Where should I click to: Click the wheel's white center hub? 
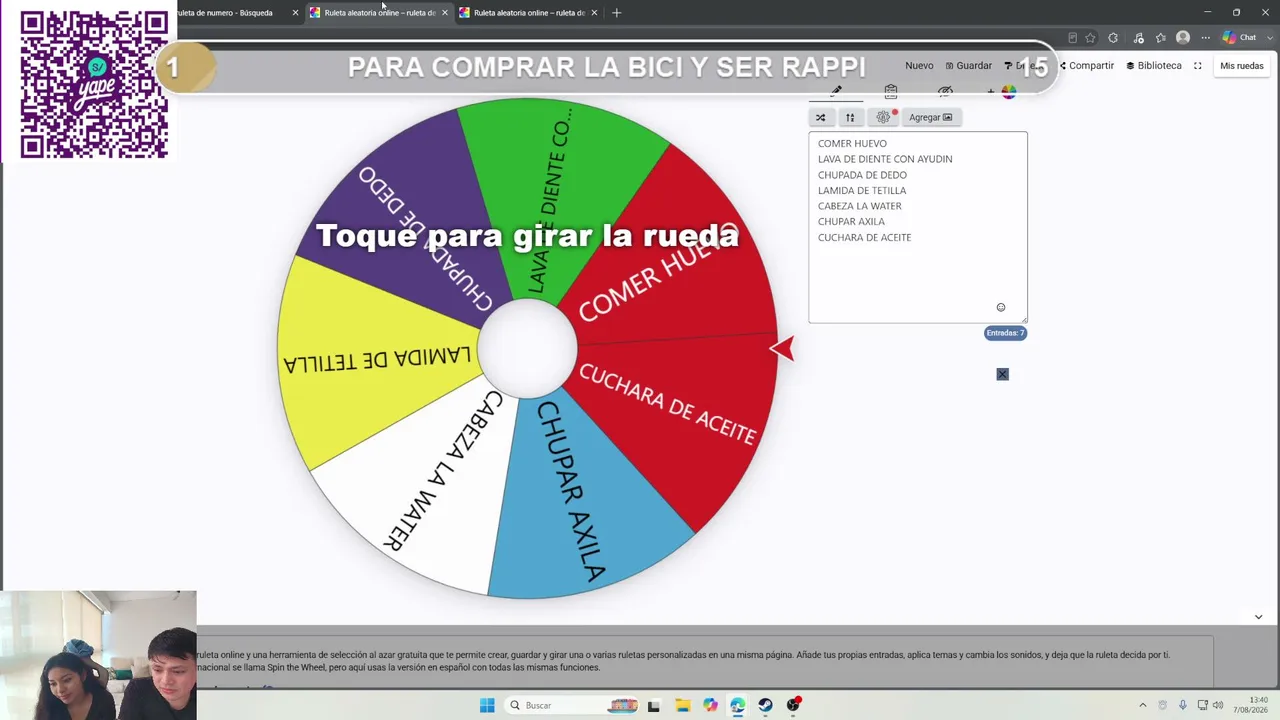pyautogui.click(x=527, y=348)
